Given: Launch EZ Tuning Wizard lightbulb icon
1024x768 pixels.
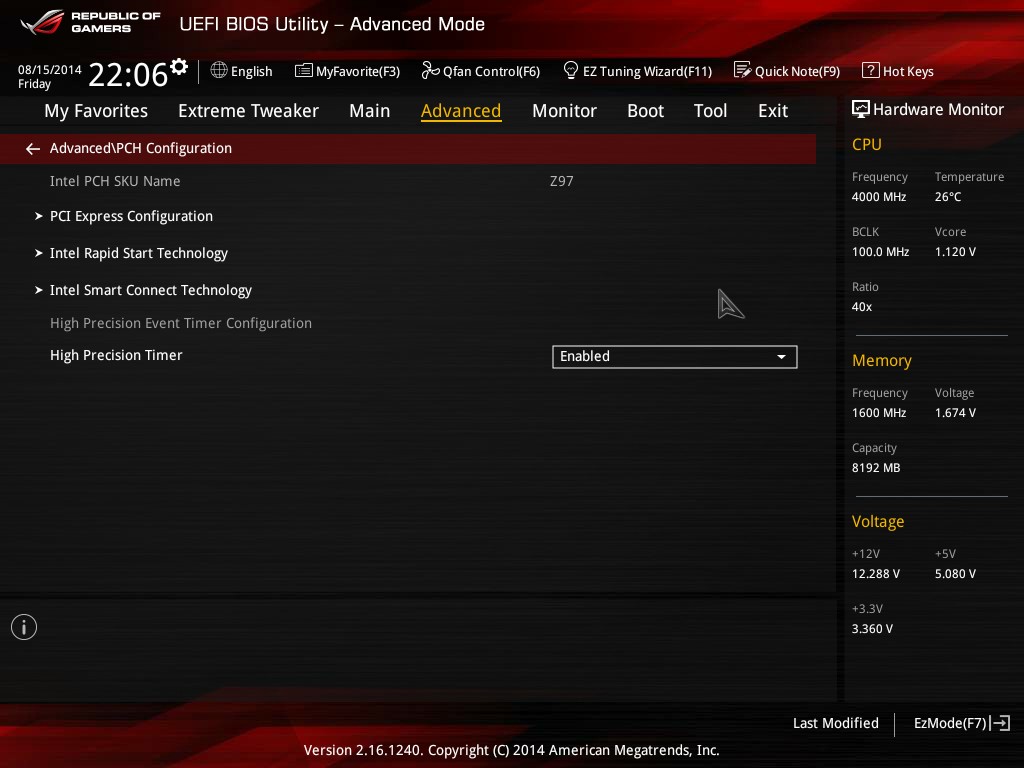Looking at the screenshot, I should (570, 71).
